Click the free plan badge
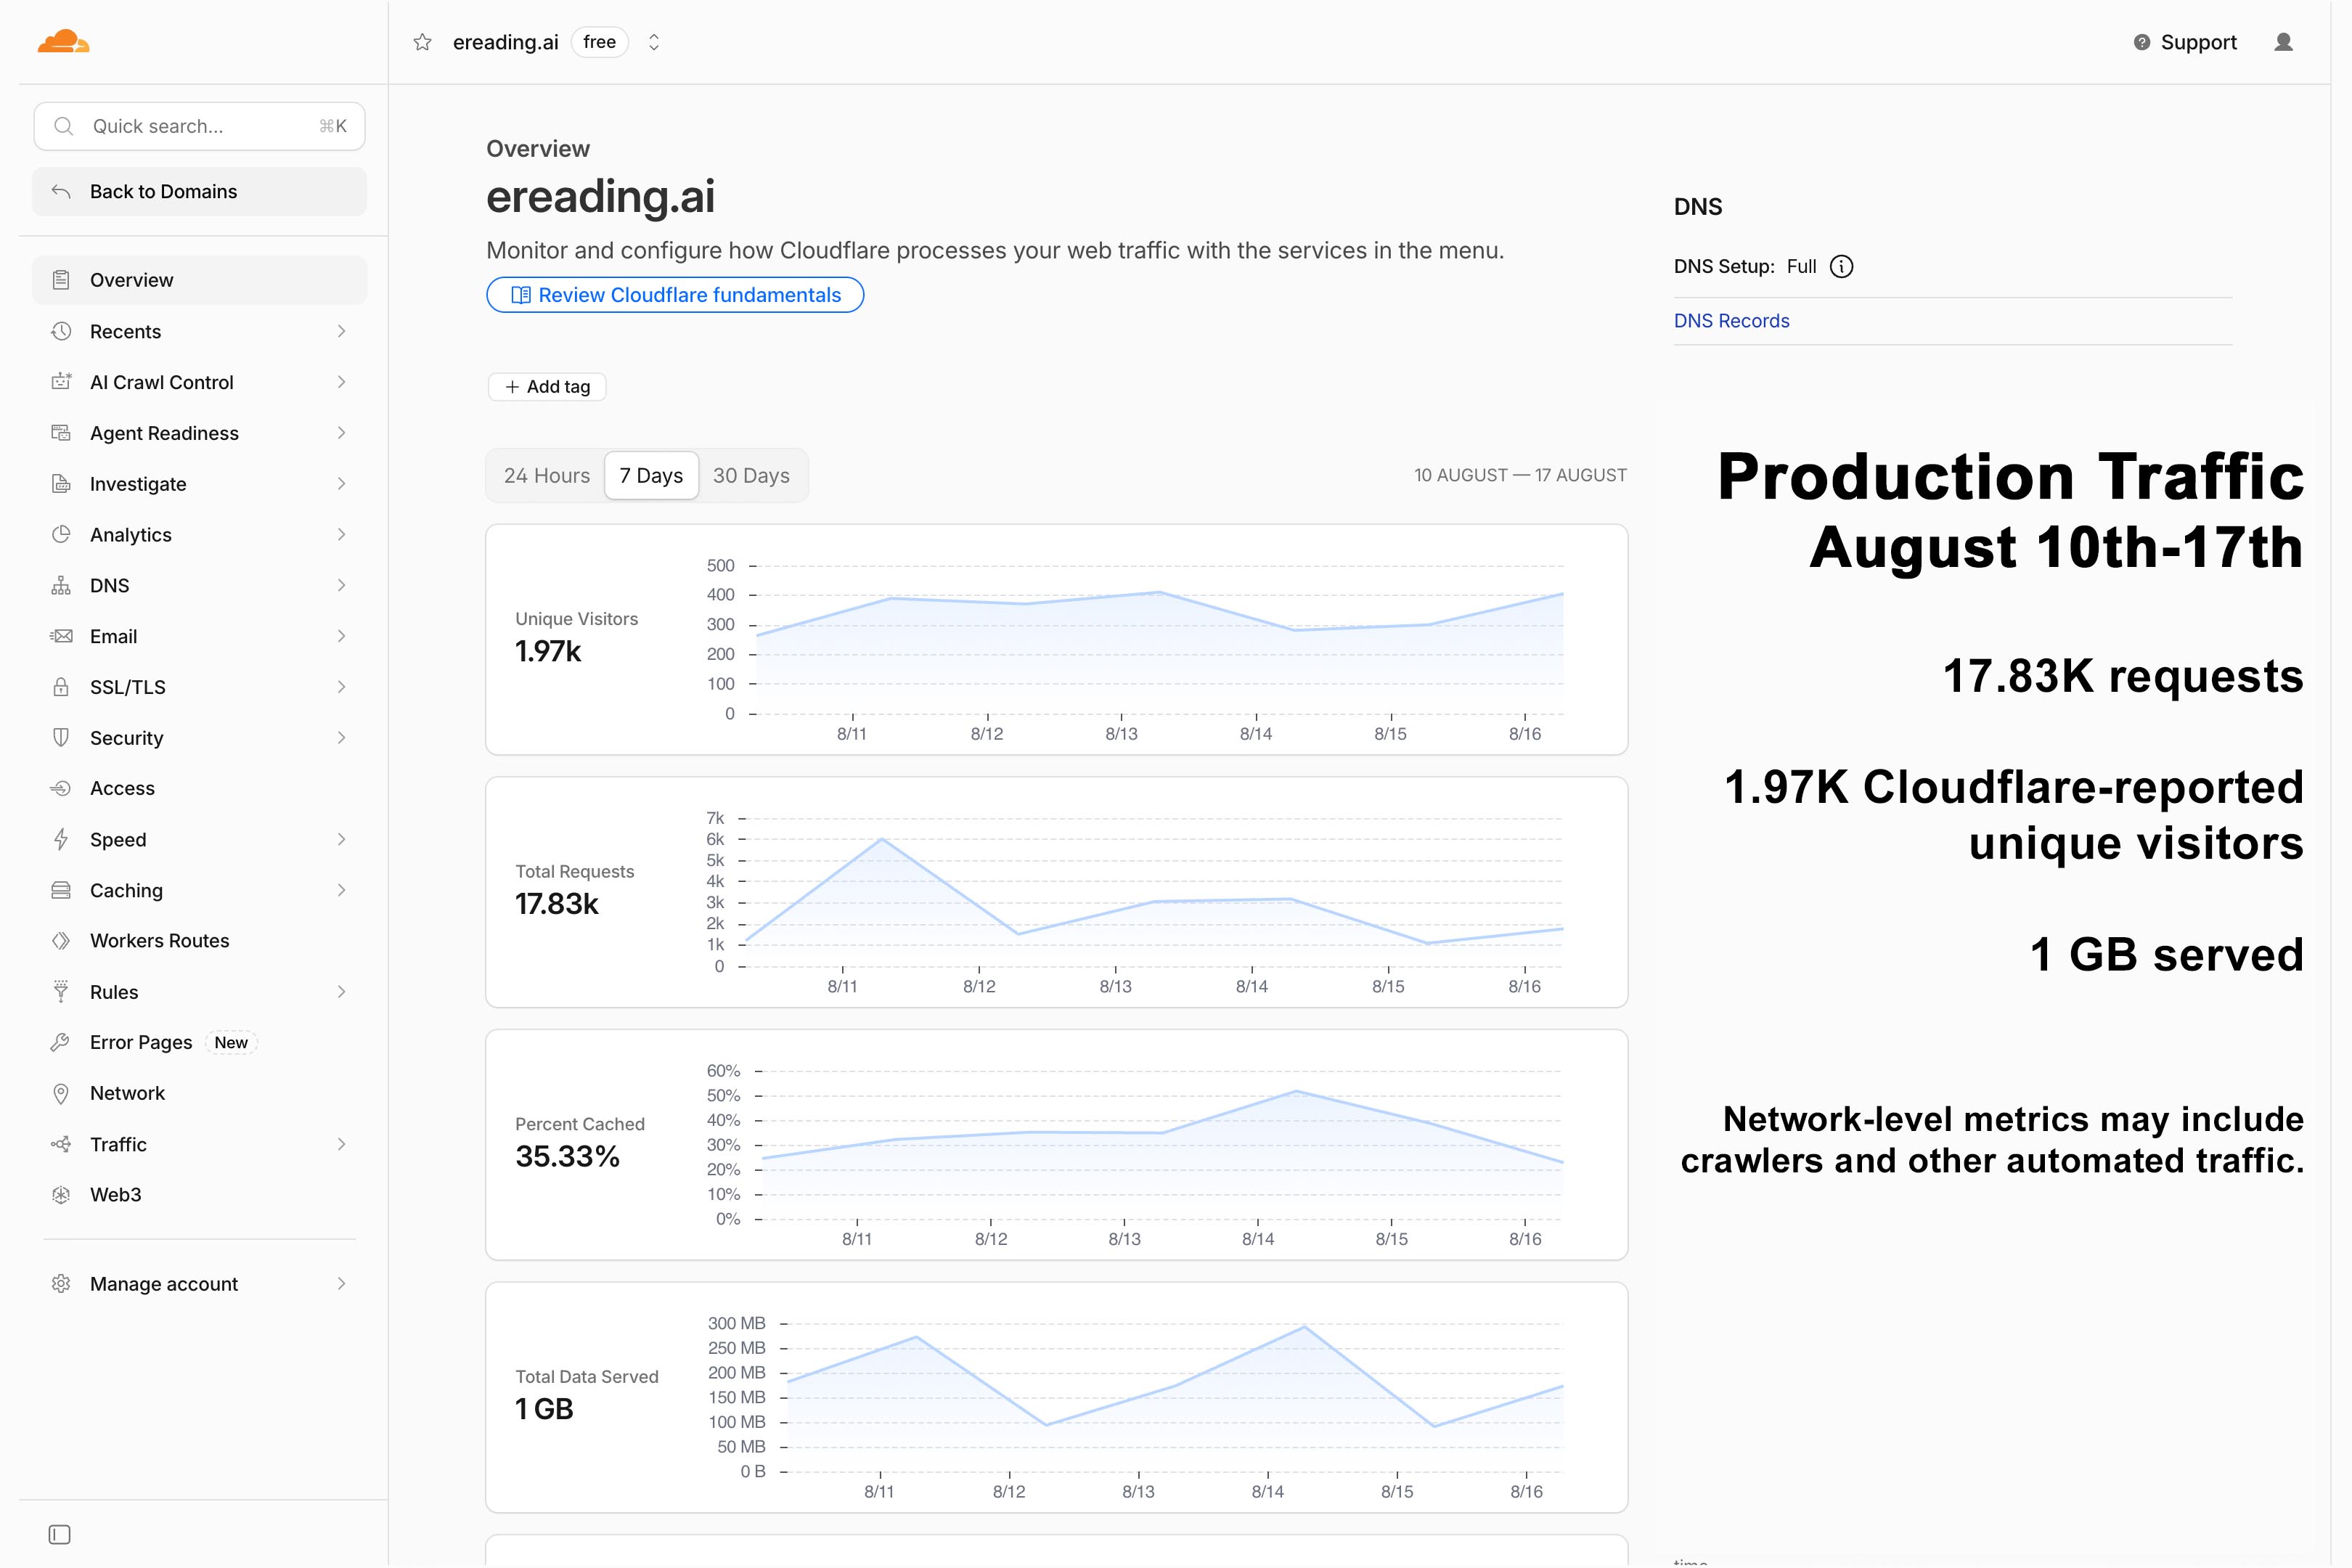 [599, 42]
